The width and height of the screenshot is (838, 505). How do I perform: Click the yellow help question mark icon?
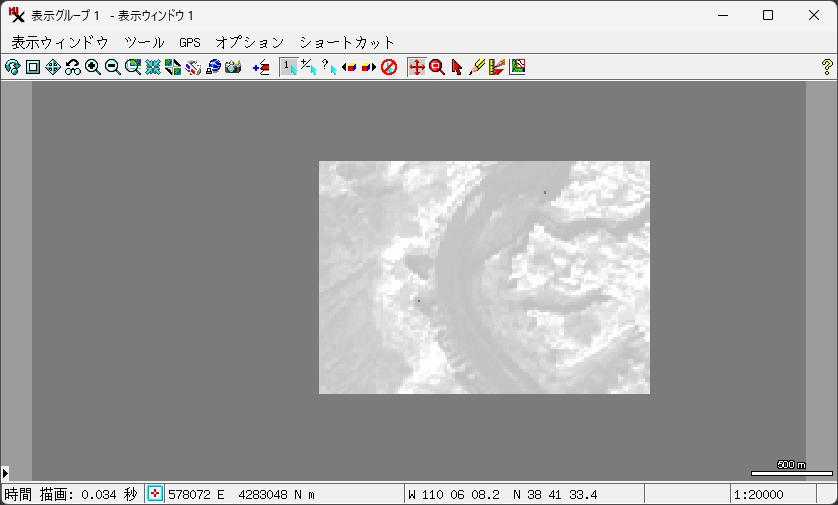coord(827,67)
